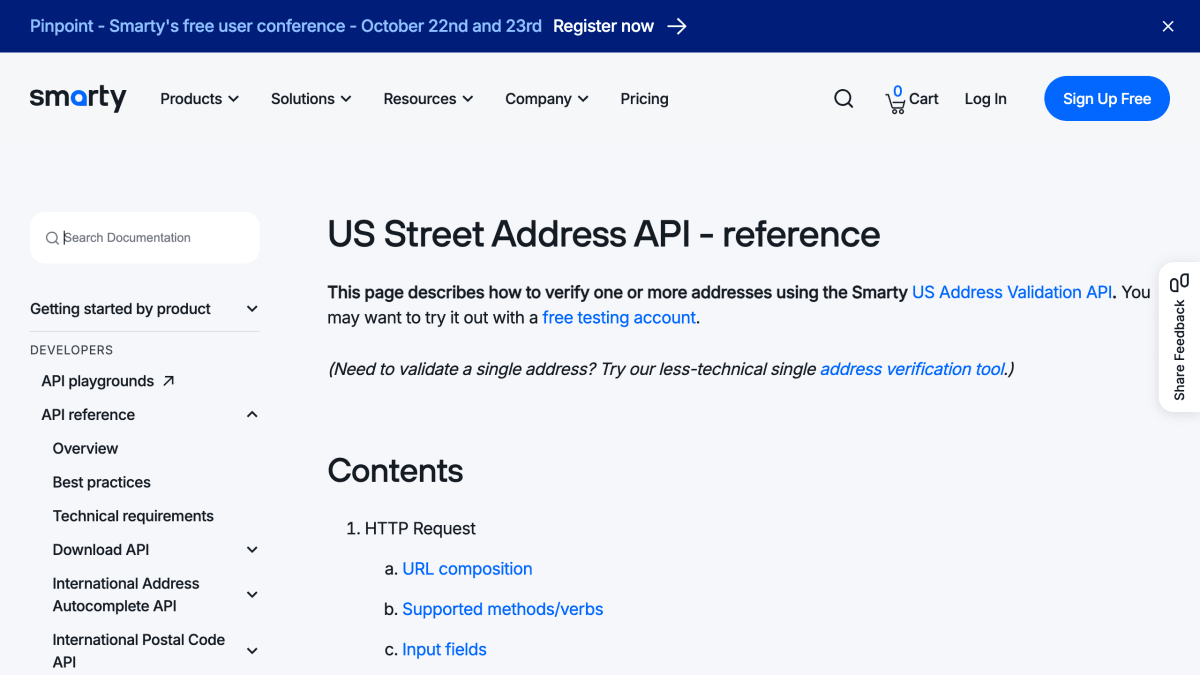Screen dimensions: 1200x675
Task: Open the Products menu
Action: point(200,99)
